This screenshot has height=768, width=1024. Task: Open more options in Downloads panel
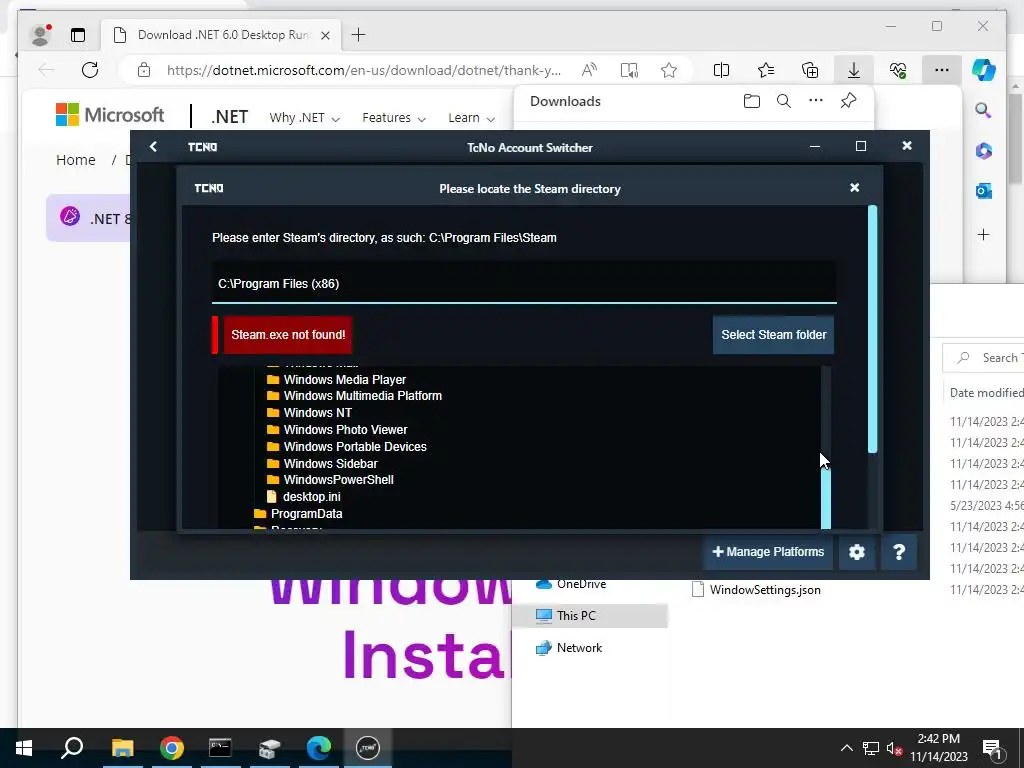(x=816, y=101)
